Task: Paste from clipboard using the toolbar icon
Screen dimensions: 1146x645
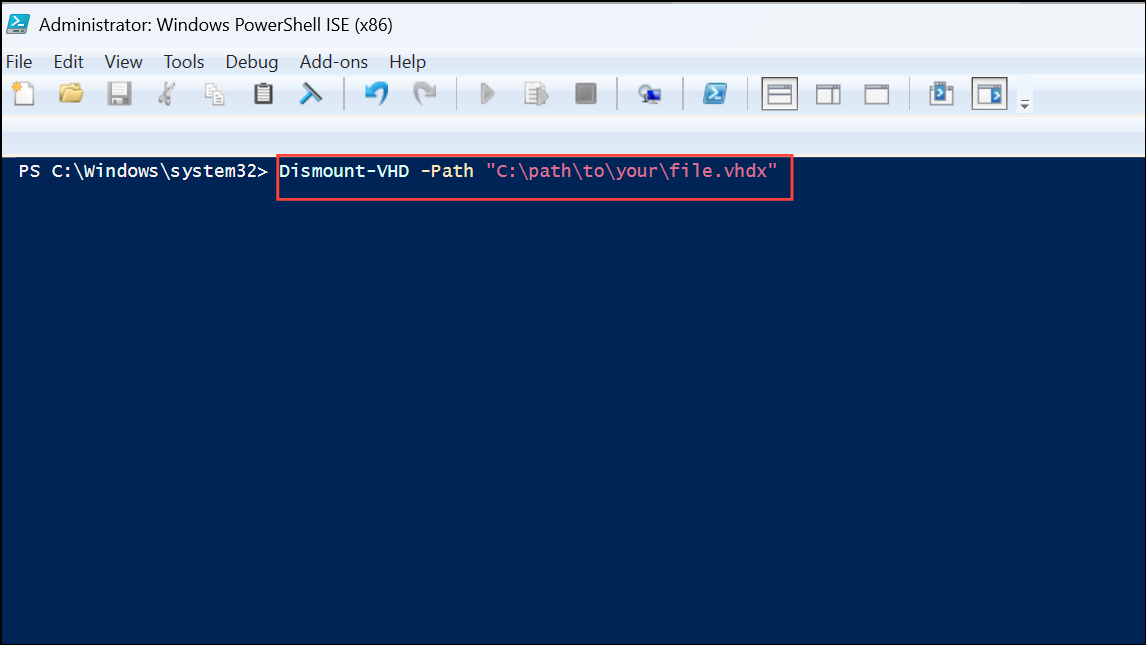Action: tap(262, 93)
